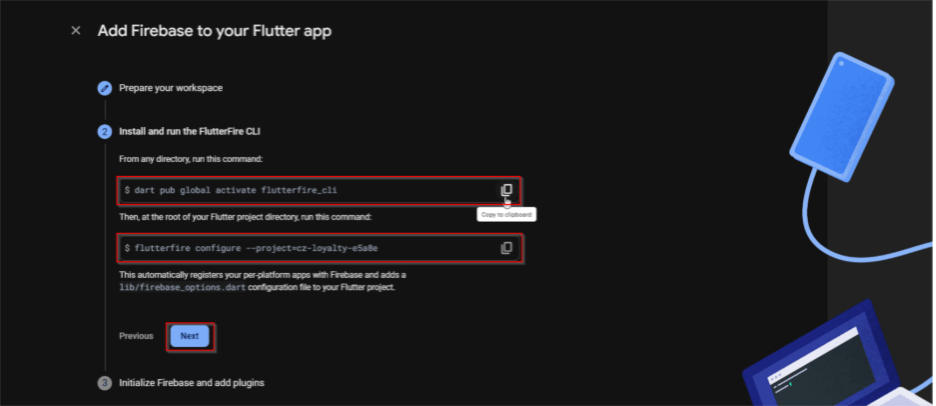Screen dimensions: 936x406
Task: Click inside the flutterfire configure command box
Action: (x=300, y=248)
